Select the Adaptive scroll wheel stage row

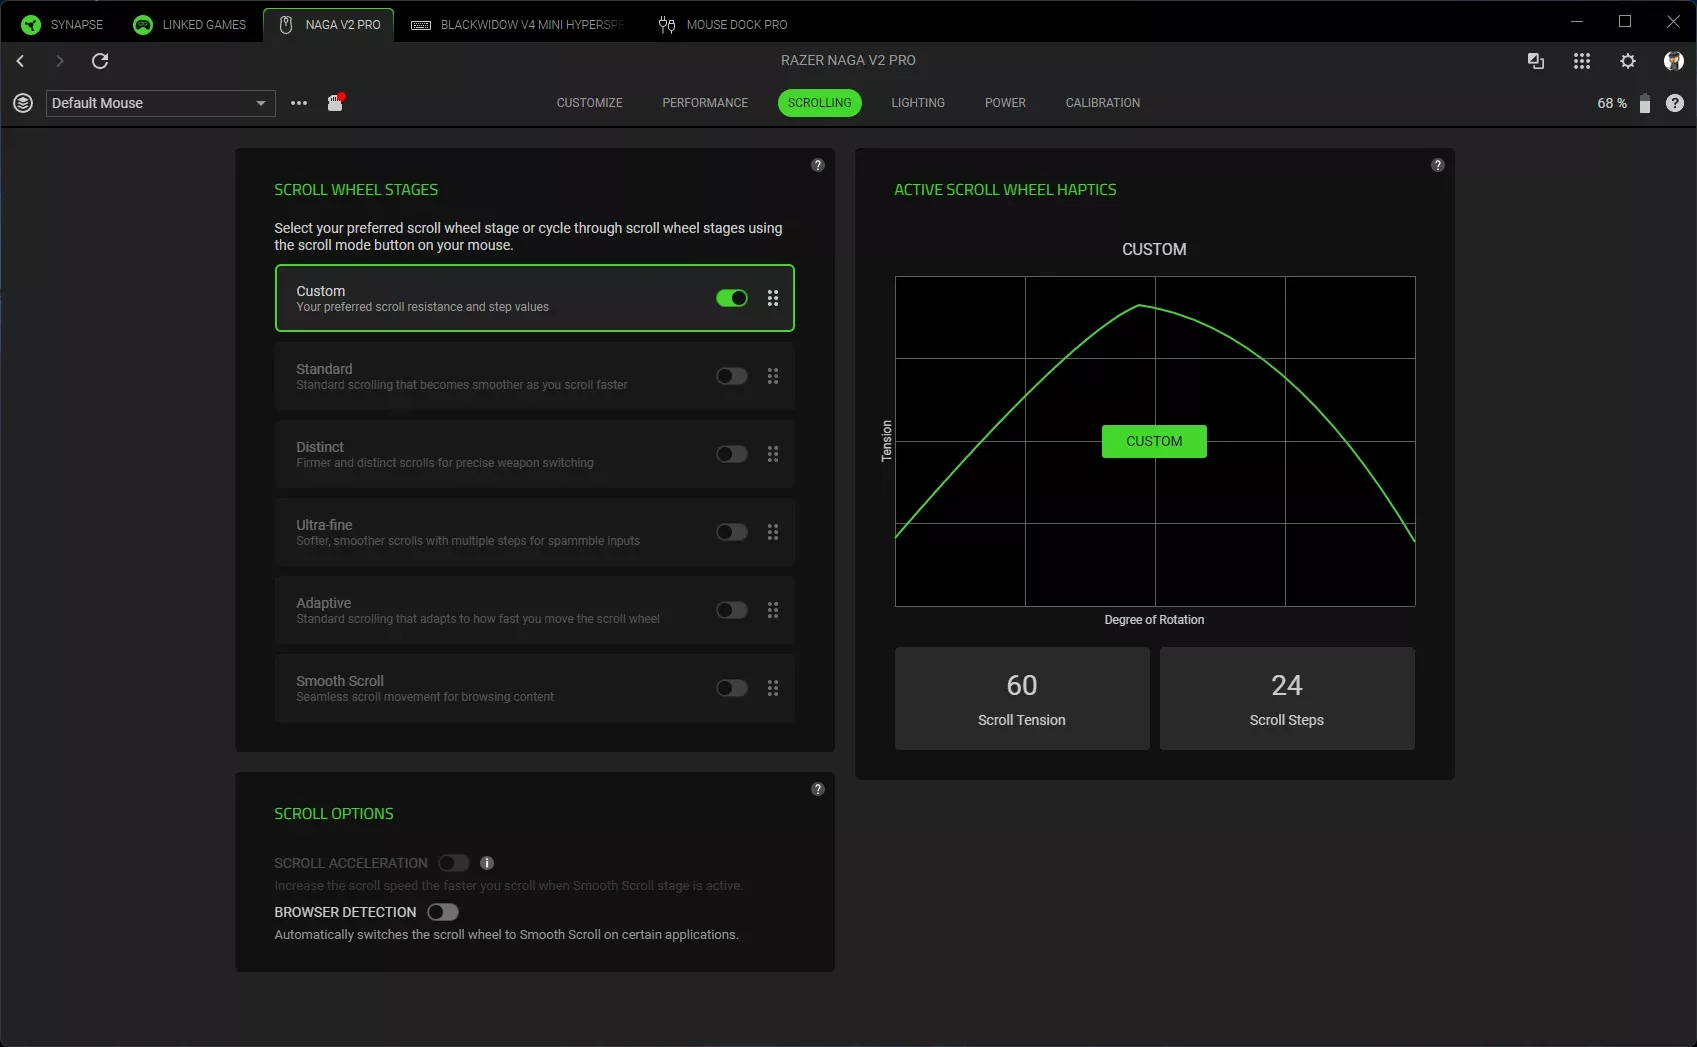[x=535, y=610]
